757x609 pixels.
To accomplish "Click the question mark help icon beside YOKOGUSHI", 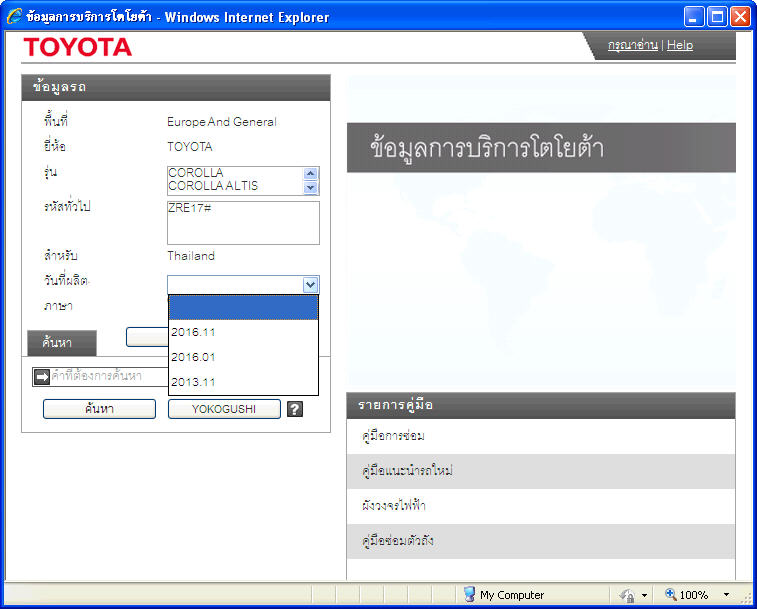I will point(294,409).
